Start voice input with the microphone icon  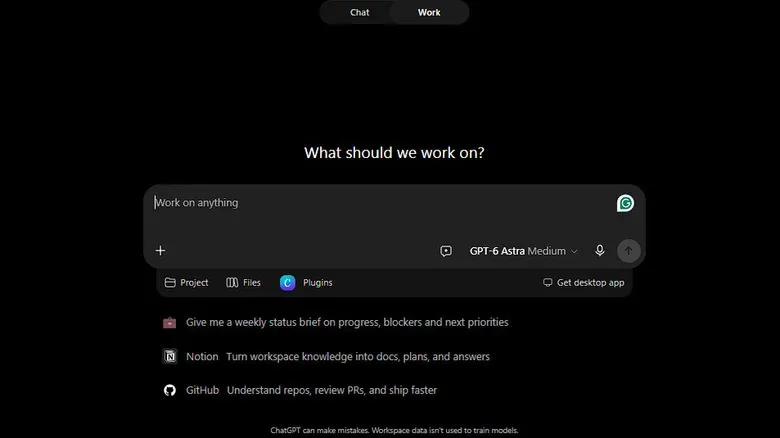(600, 250)
